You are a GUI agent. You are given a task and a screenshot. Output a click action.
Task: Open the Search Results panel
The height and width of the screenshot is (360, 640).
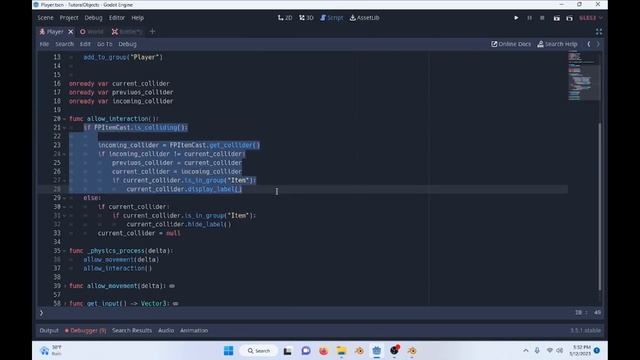click(x=132, y=331)
